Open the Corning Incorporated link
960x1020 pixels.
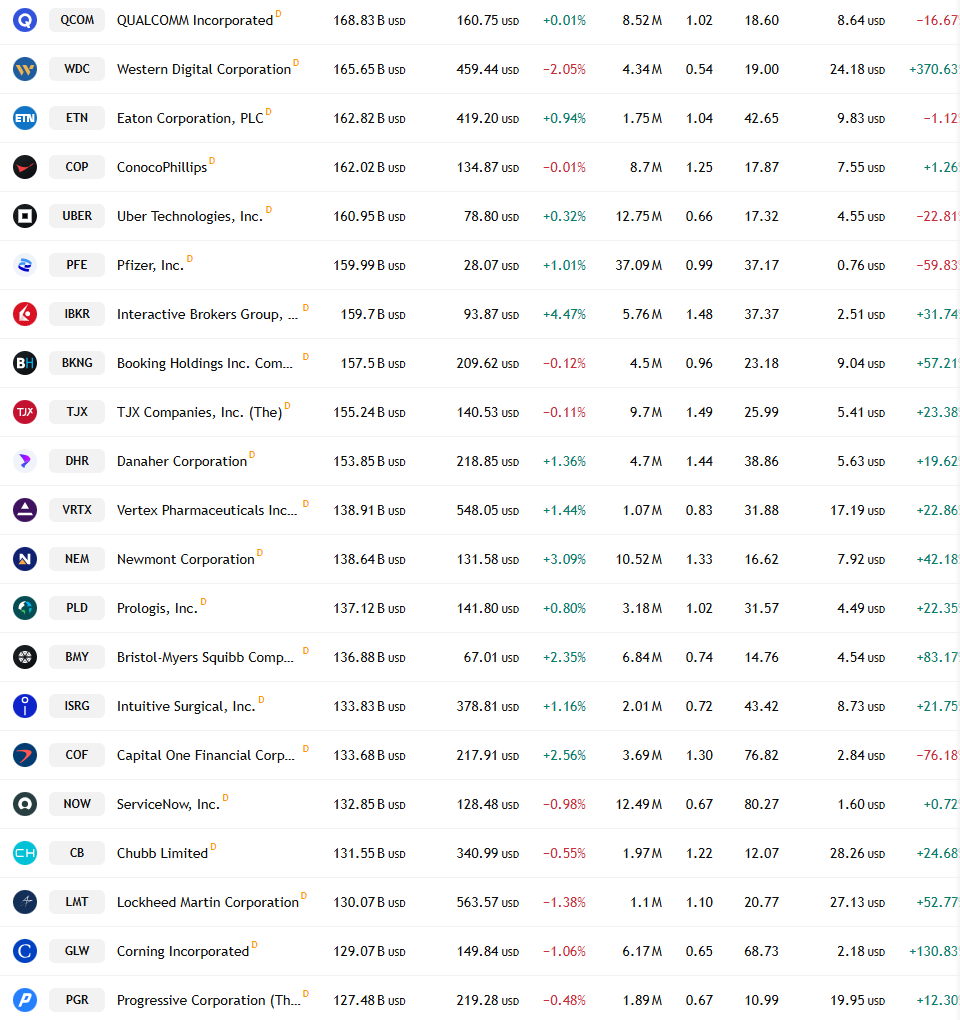pos(183,952)
